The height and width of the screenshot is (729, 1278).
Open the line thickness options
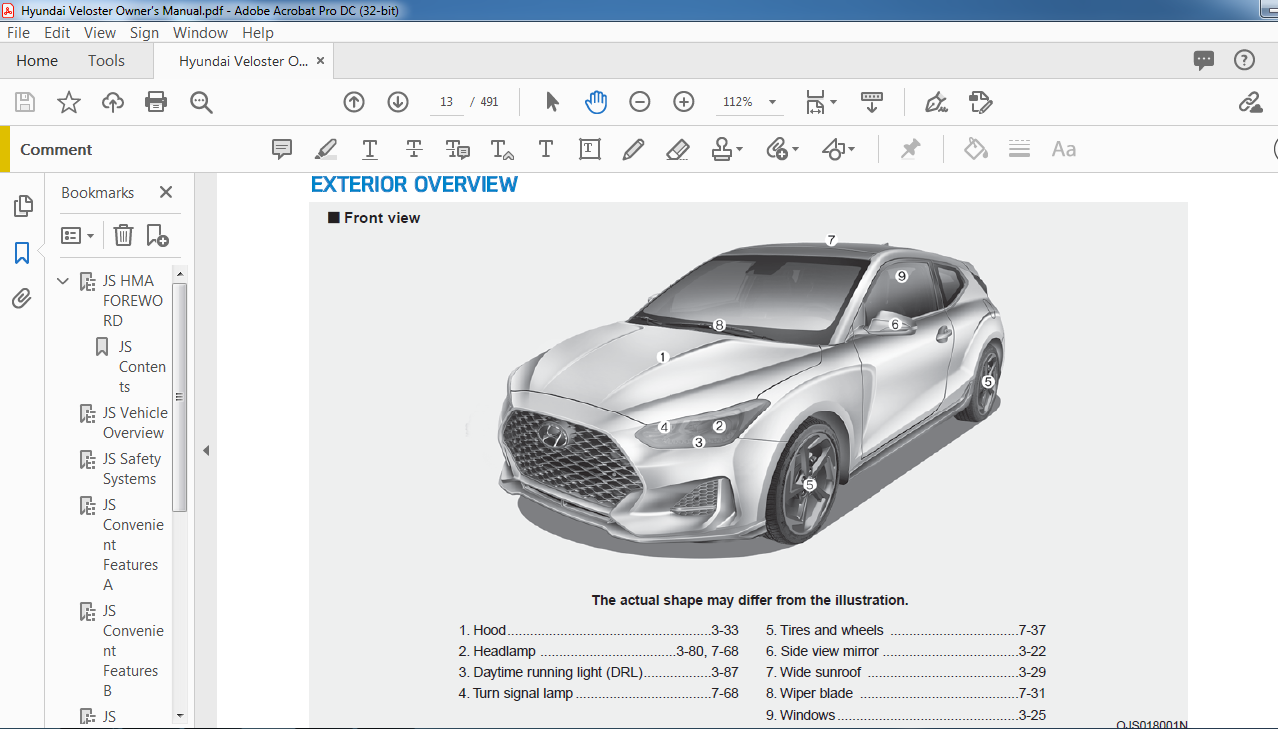pyautogui.click(x=1020, y=149)
